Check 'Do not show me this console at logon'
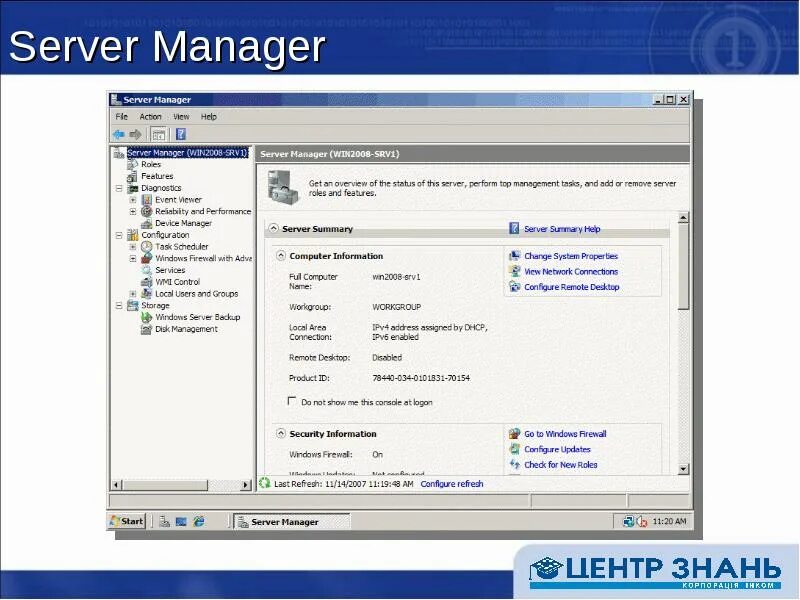The width and height of the screenshot is (800, 600). 292,402
